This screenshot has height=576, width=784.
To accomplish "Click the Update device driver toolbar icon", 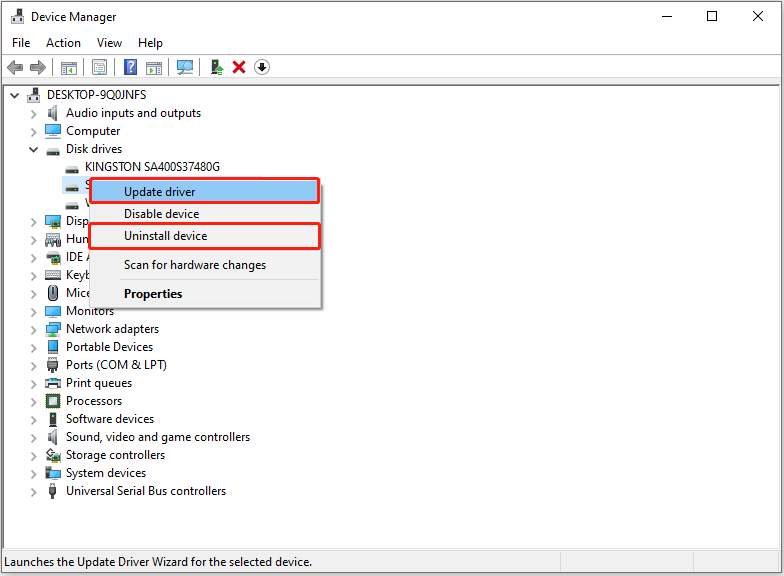I will (216, 67).
